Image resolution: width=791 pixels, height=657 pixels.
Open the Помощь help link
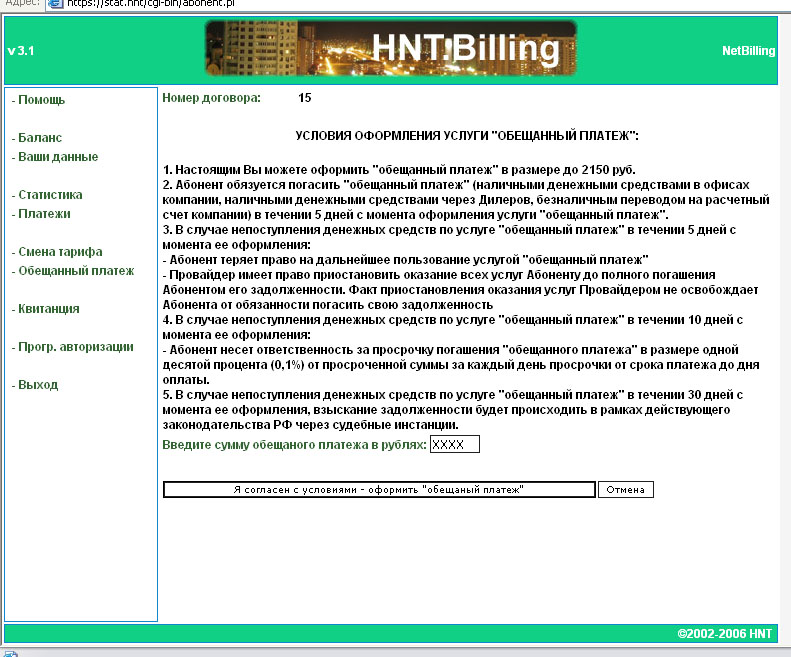42,100
